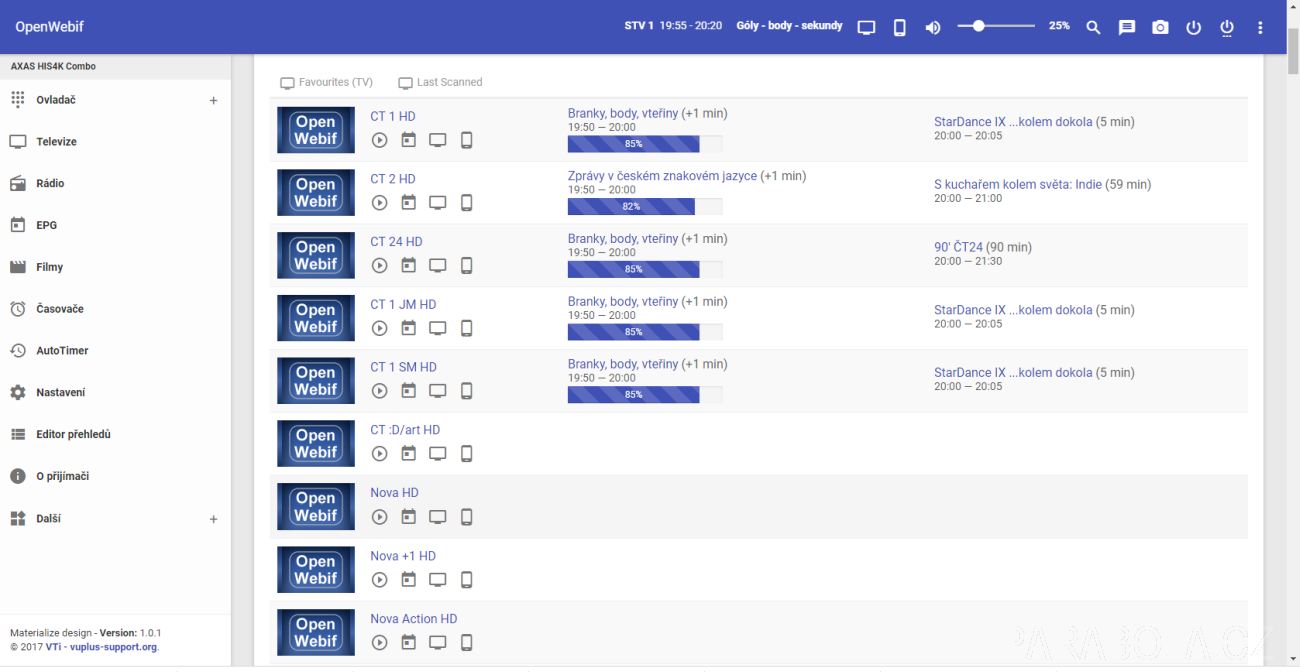Click play icon for CT :D/art HD

tap(379, 454)
